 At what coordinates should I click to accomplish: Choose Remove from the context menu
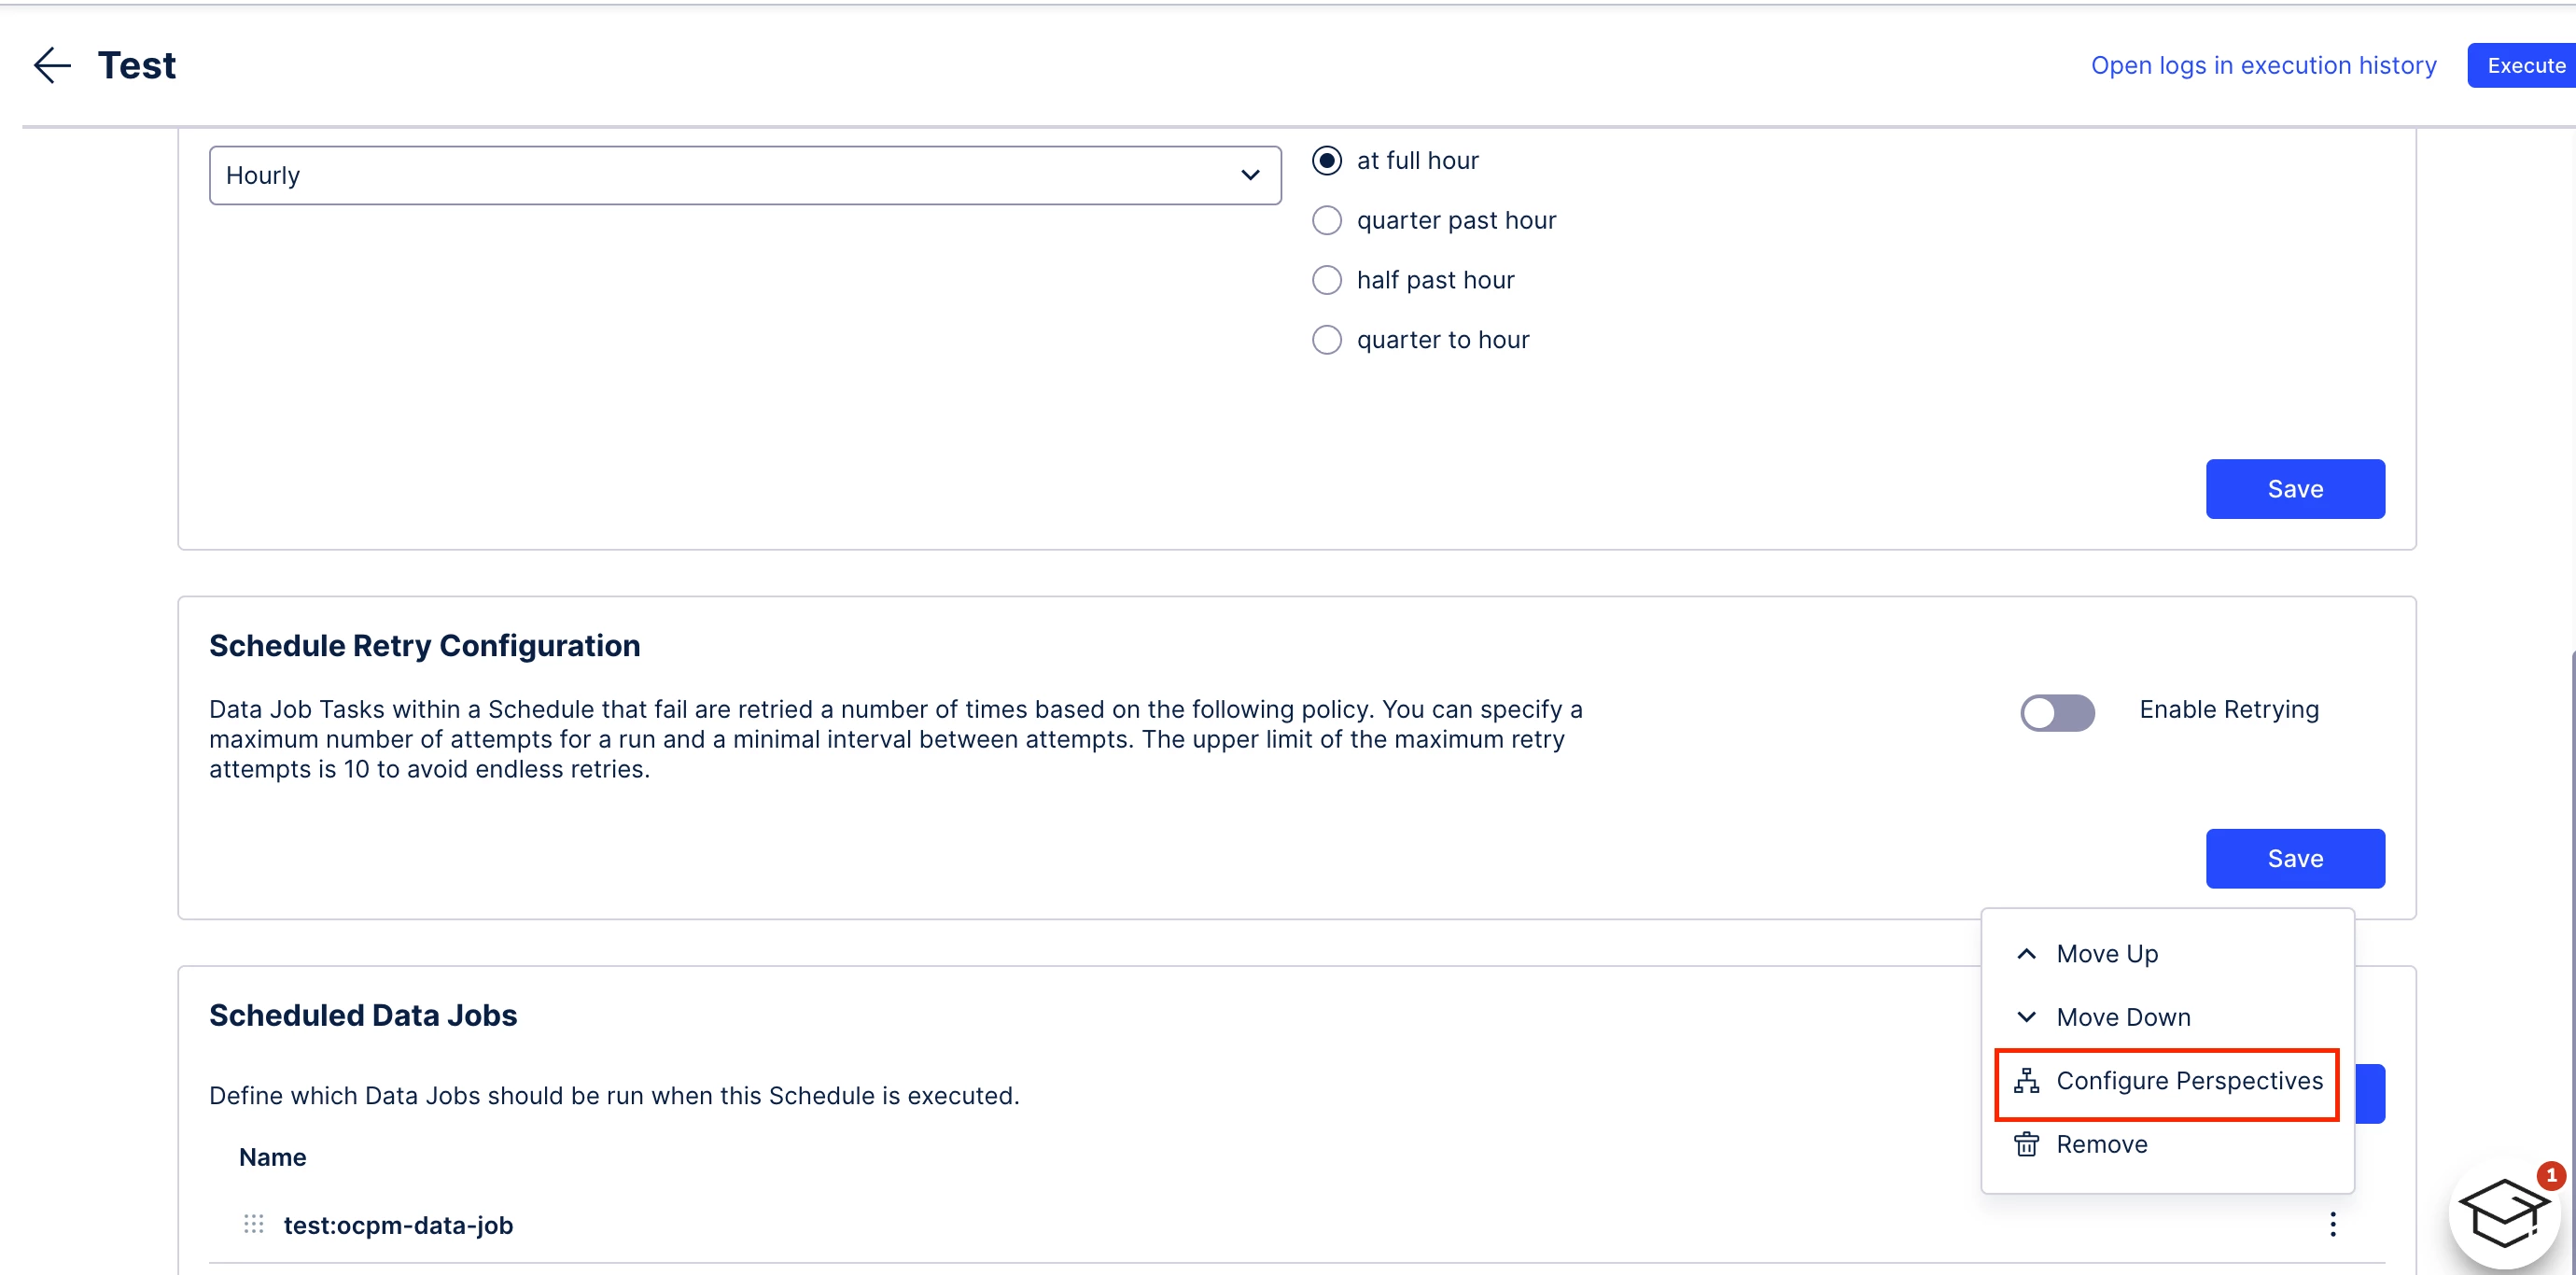pyautogui.click(x=2101, y=1144)
